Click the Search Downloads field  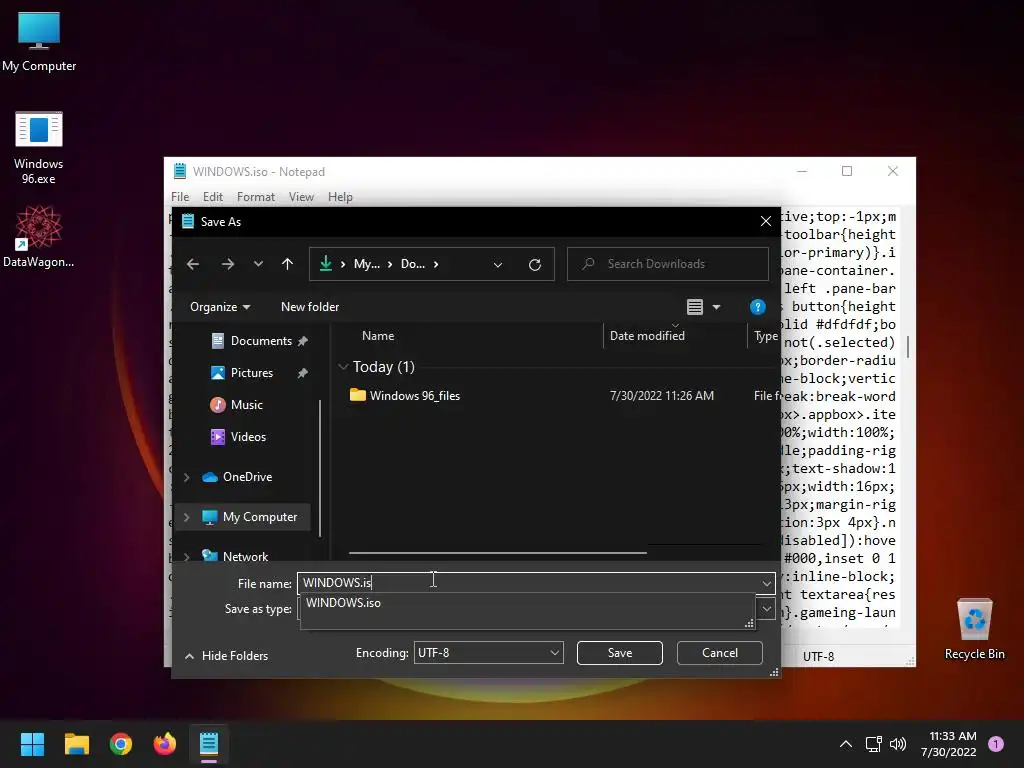(667, 264)
